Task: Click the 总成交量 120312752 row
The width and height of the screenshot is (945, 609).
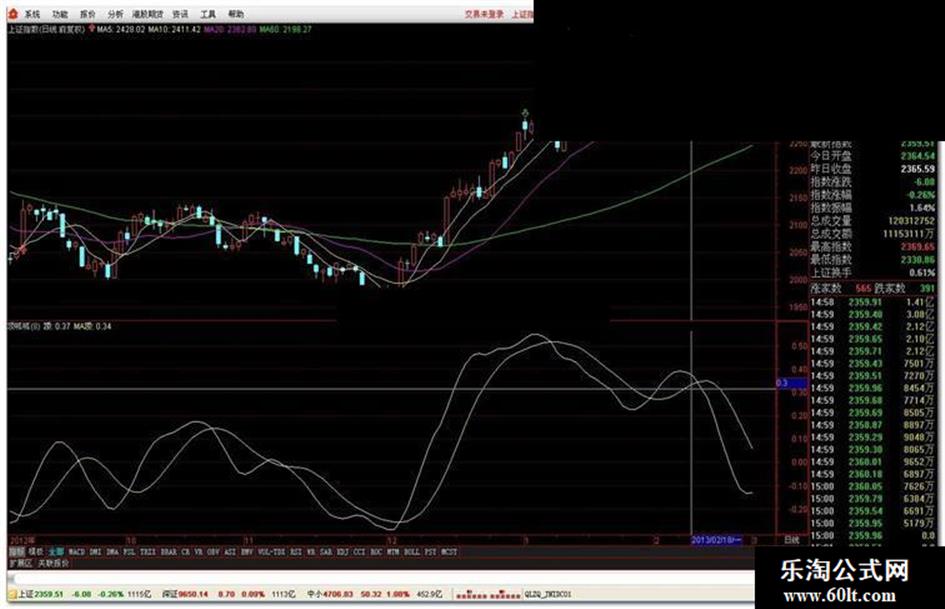Action: (872, 221)
